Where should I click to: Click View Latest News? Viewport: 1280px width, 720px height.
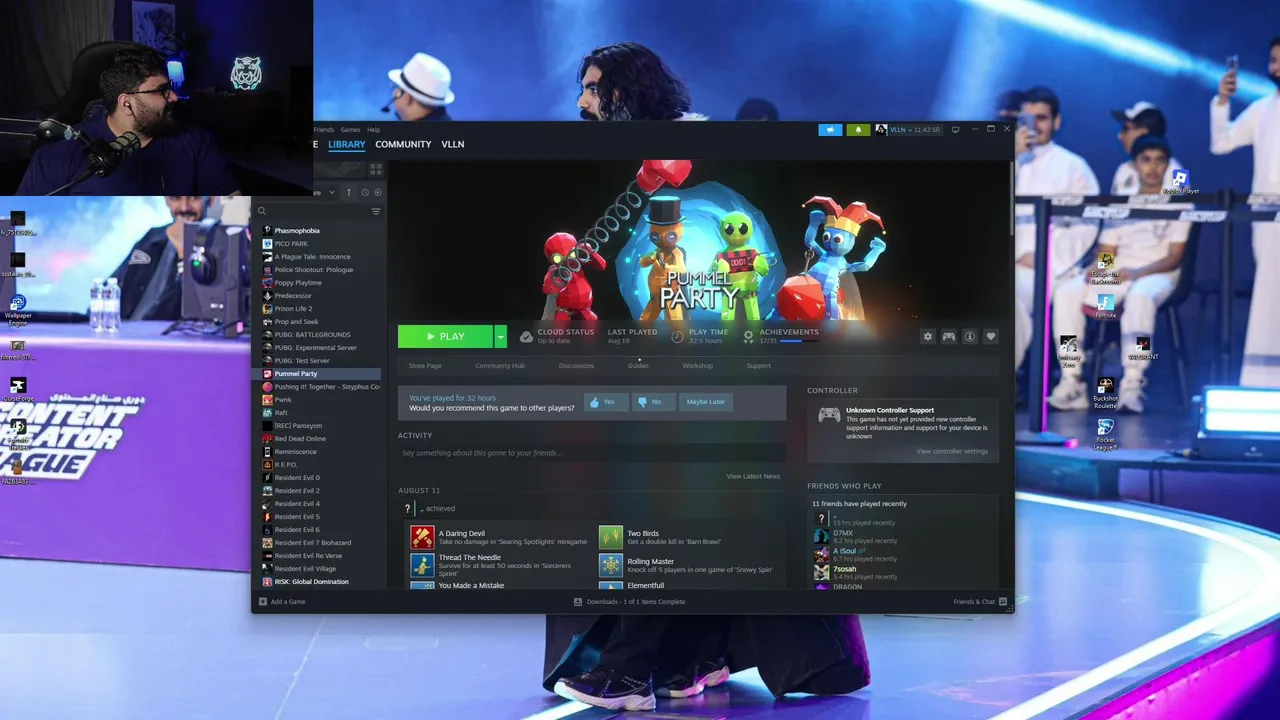click(x=753, y=476)
